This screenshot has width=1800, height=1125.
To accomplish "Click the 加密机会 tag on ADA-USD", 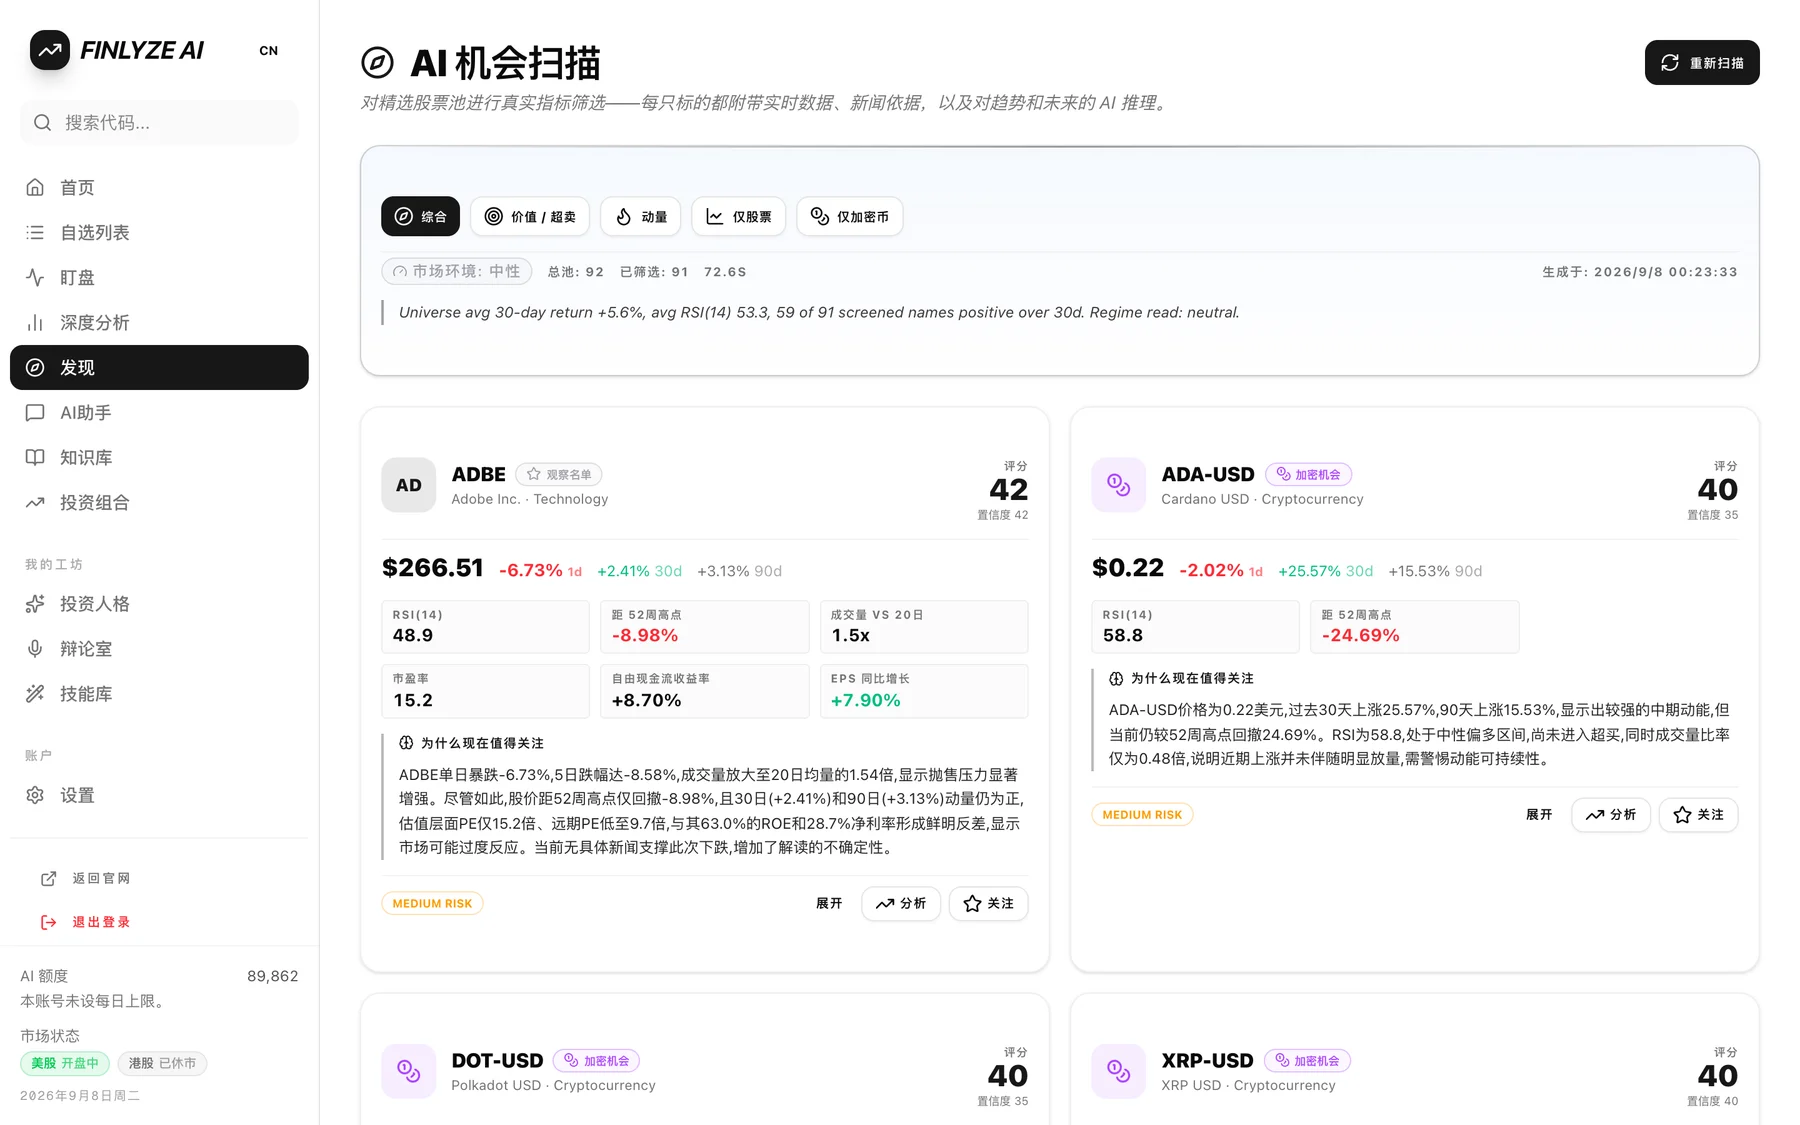I will [1309, 474].
